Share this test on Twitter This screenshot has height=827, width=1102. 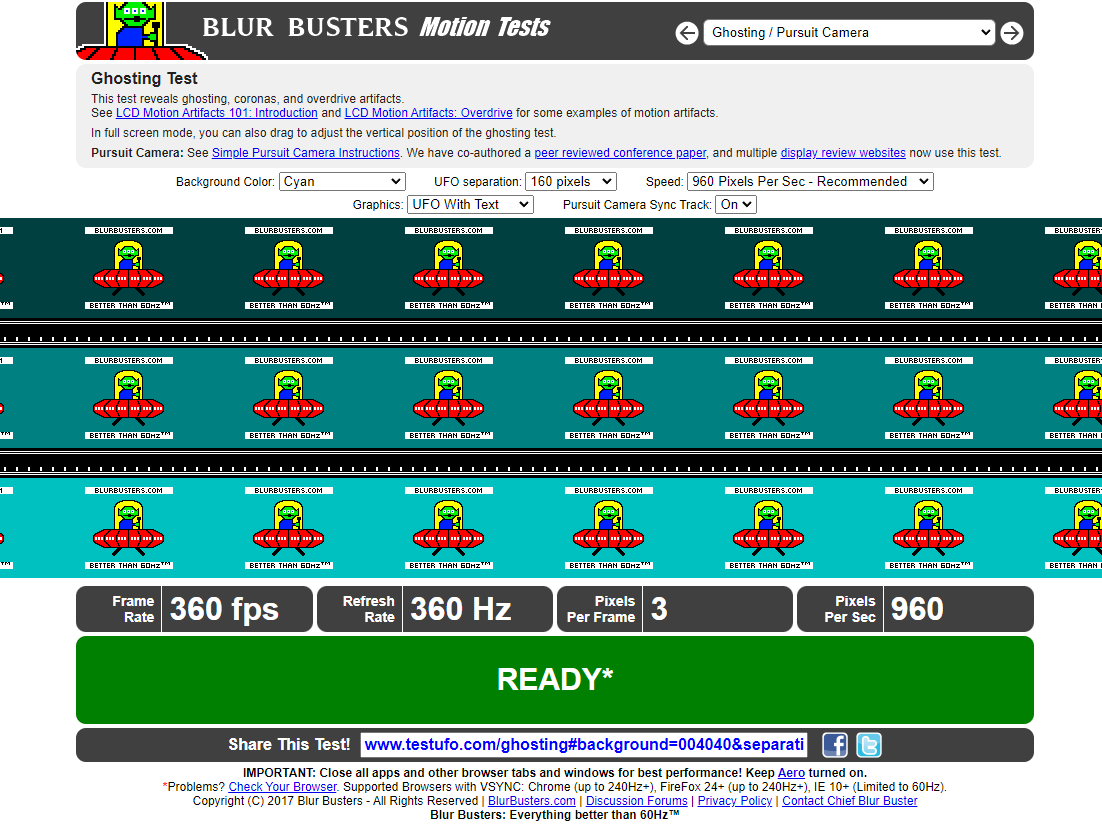pyautogui.click(x=869, y=745)
